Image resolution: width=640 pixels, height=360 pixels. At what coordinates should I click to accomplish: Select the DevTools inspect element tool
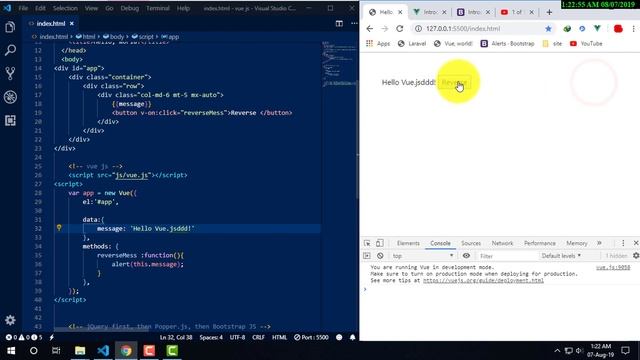point(367,243)
